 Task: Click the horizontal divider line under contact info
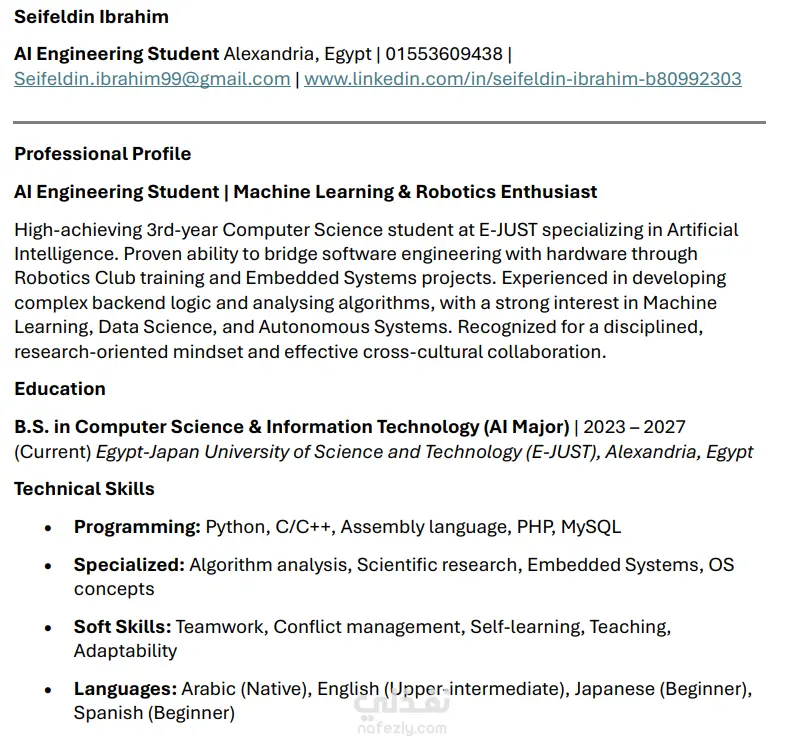390,123
